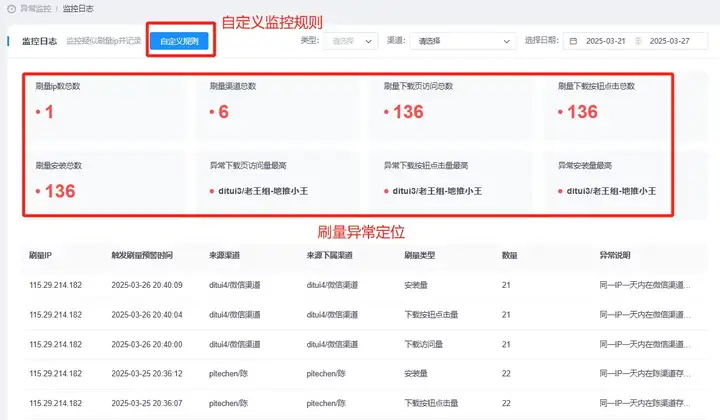Click 监控日志 in the breadcrumb

78,9
